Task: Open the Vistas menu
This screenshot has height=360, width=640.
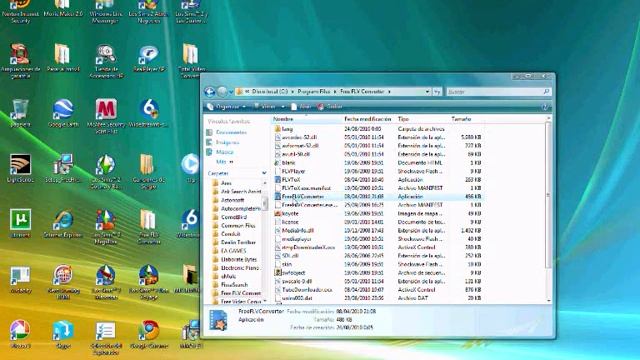Action: pos(265,107)
